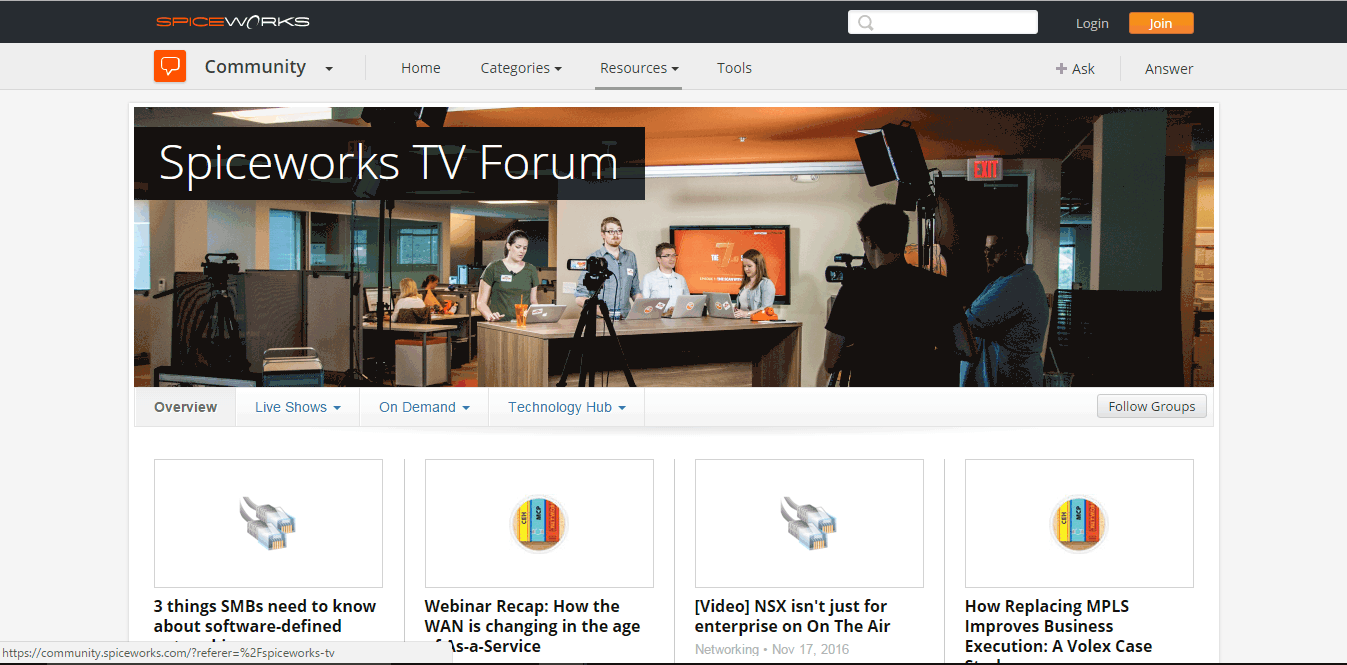Open the Resources dropdown menu
Screen dimensions: 1347x665
639,68
